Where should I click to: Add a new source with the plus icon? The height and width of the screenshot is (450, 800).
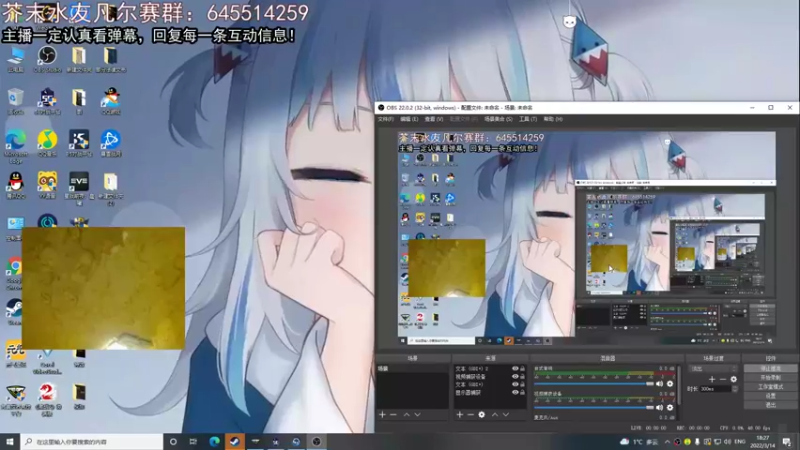[x=459, y=415]
